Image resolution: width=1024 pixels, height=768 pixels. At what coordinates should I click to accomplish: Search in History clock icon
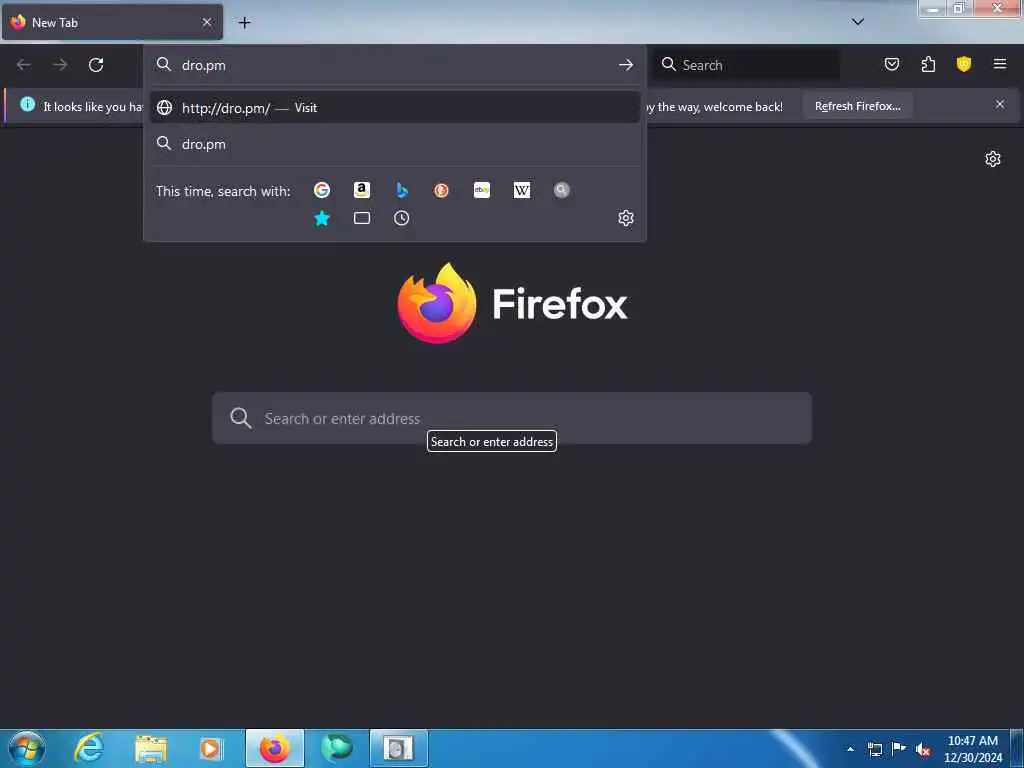pos(402,218)
